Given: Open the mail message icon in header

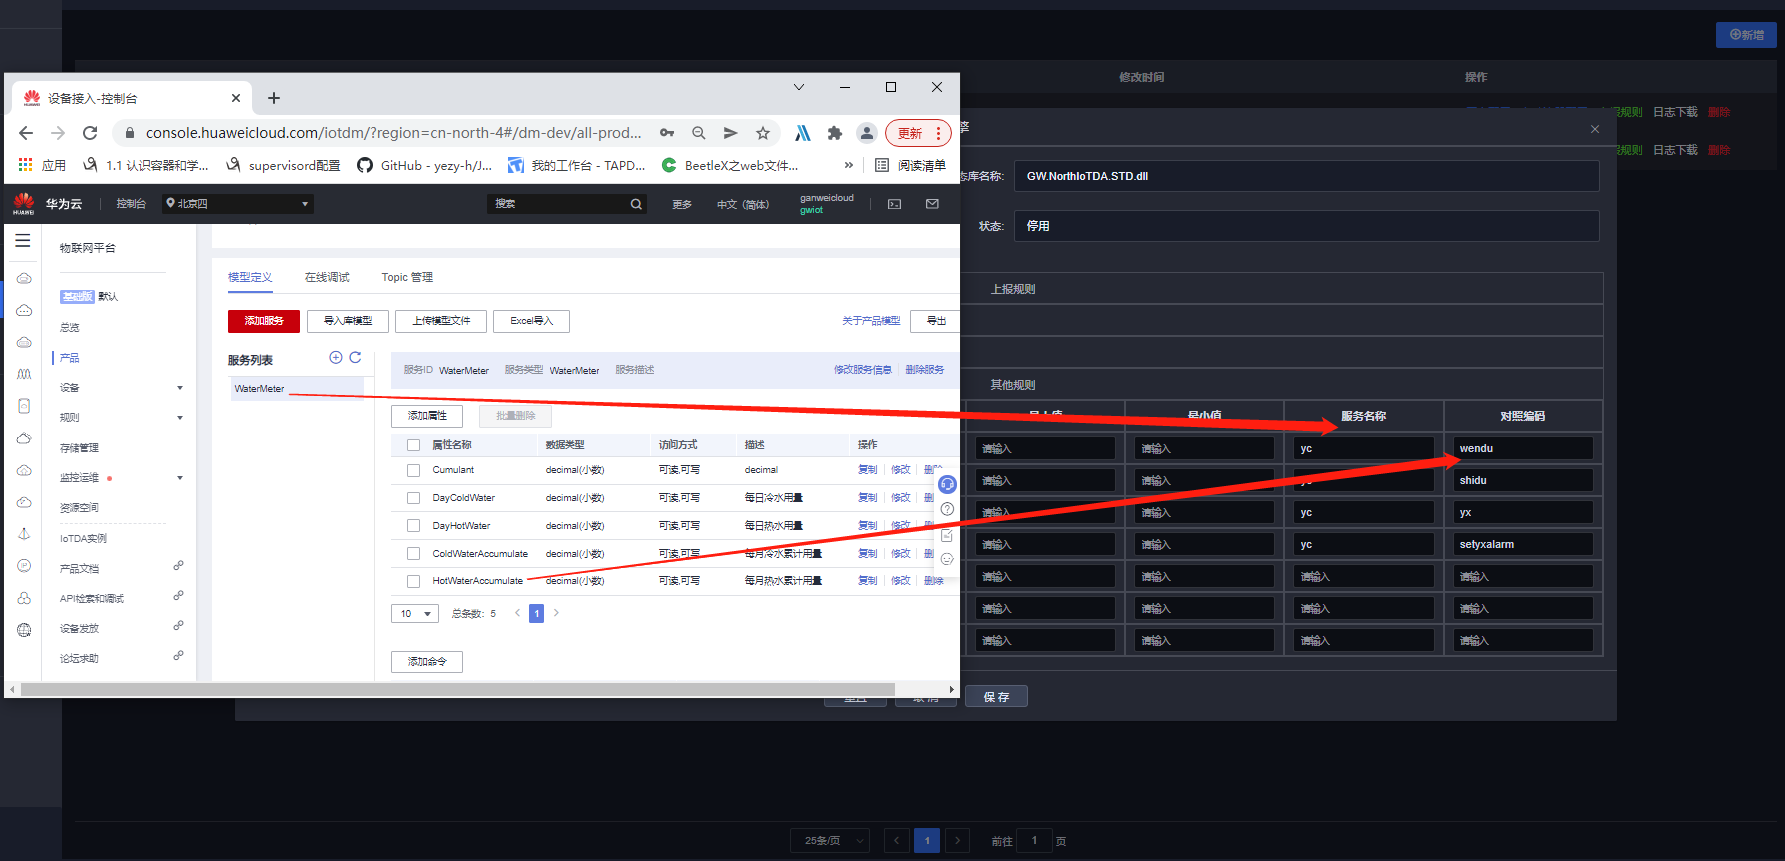Looking at the screenshot, I should [x=932, y=204].
